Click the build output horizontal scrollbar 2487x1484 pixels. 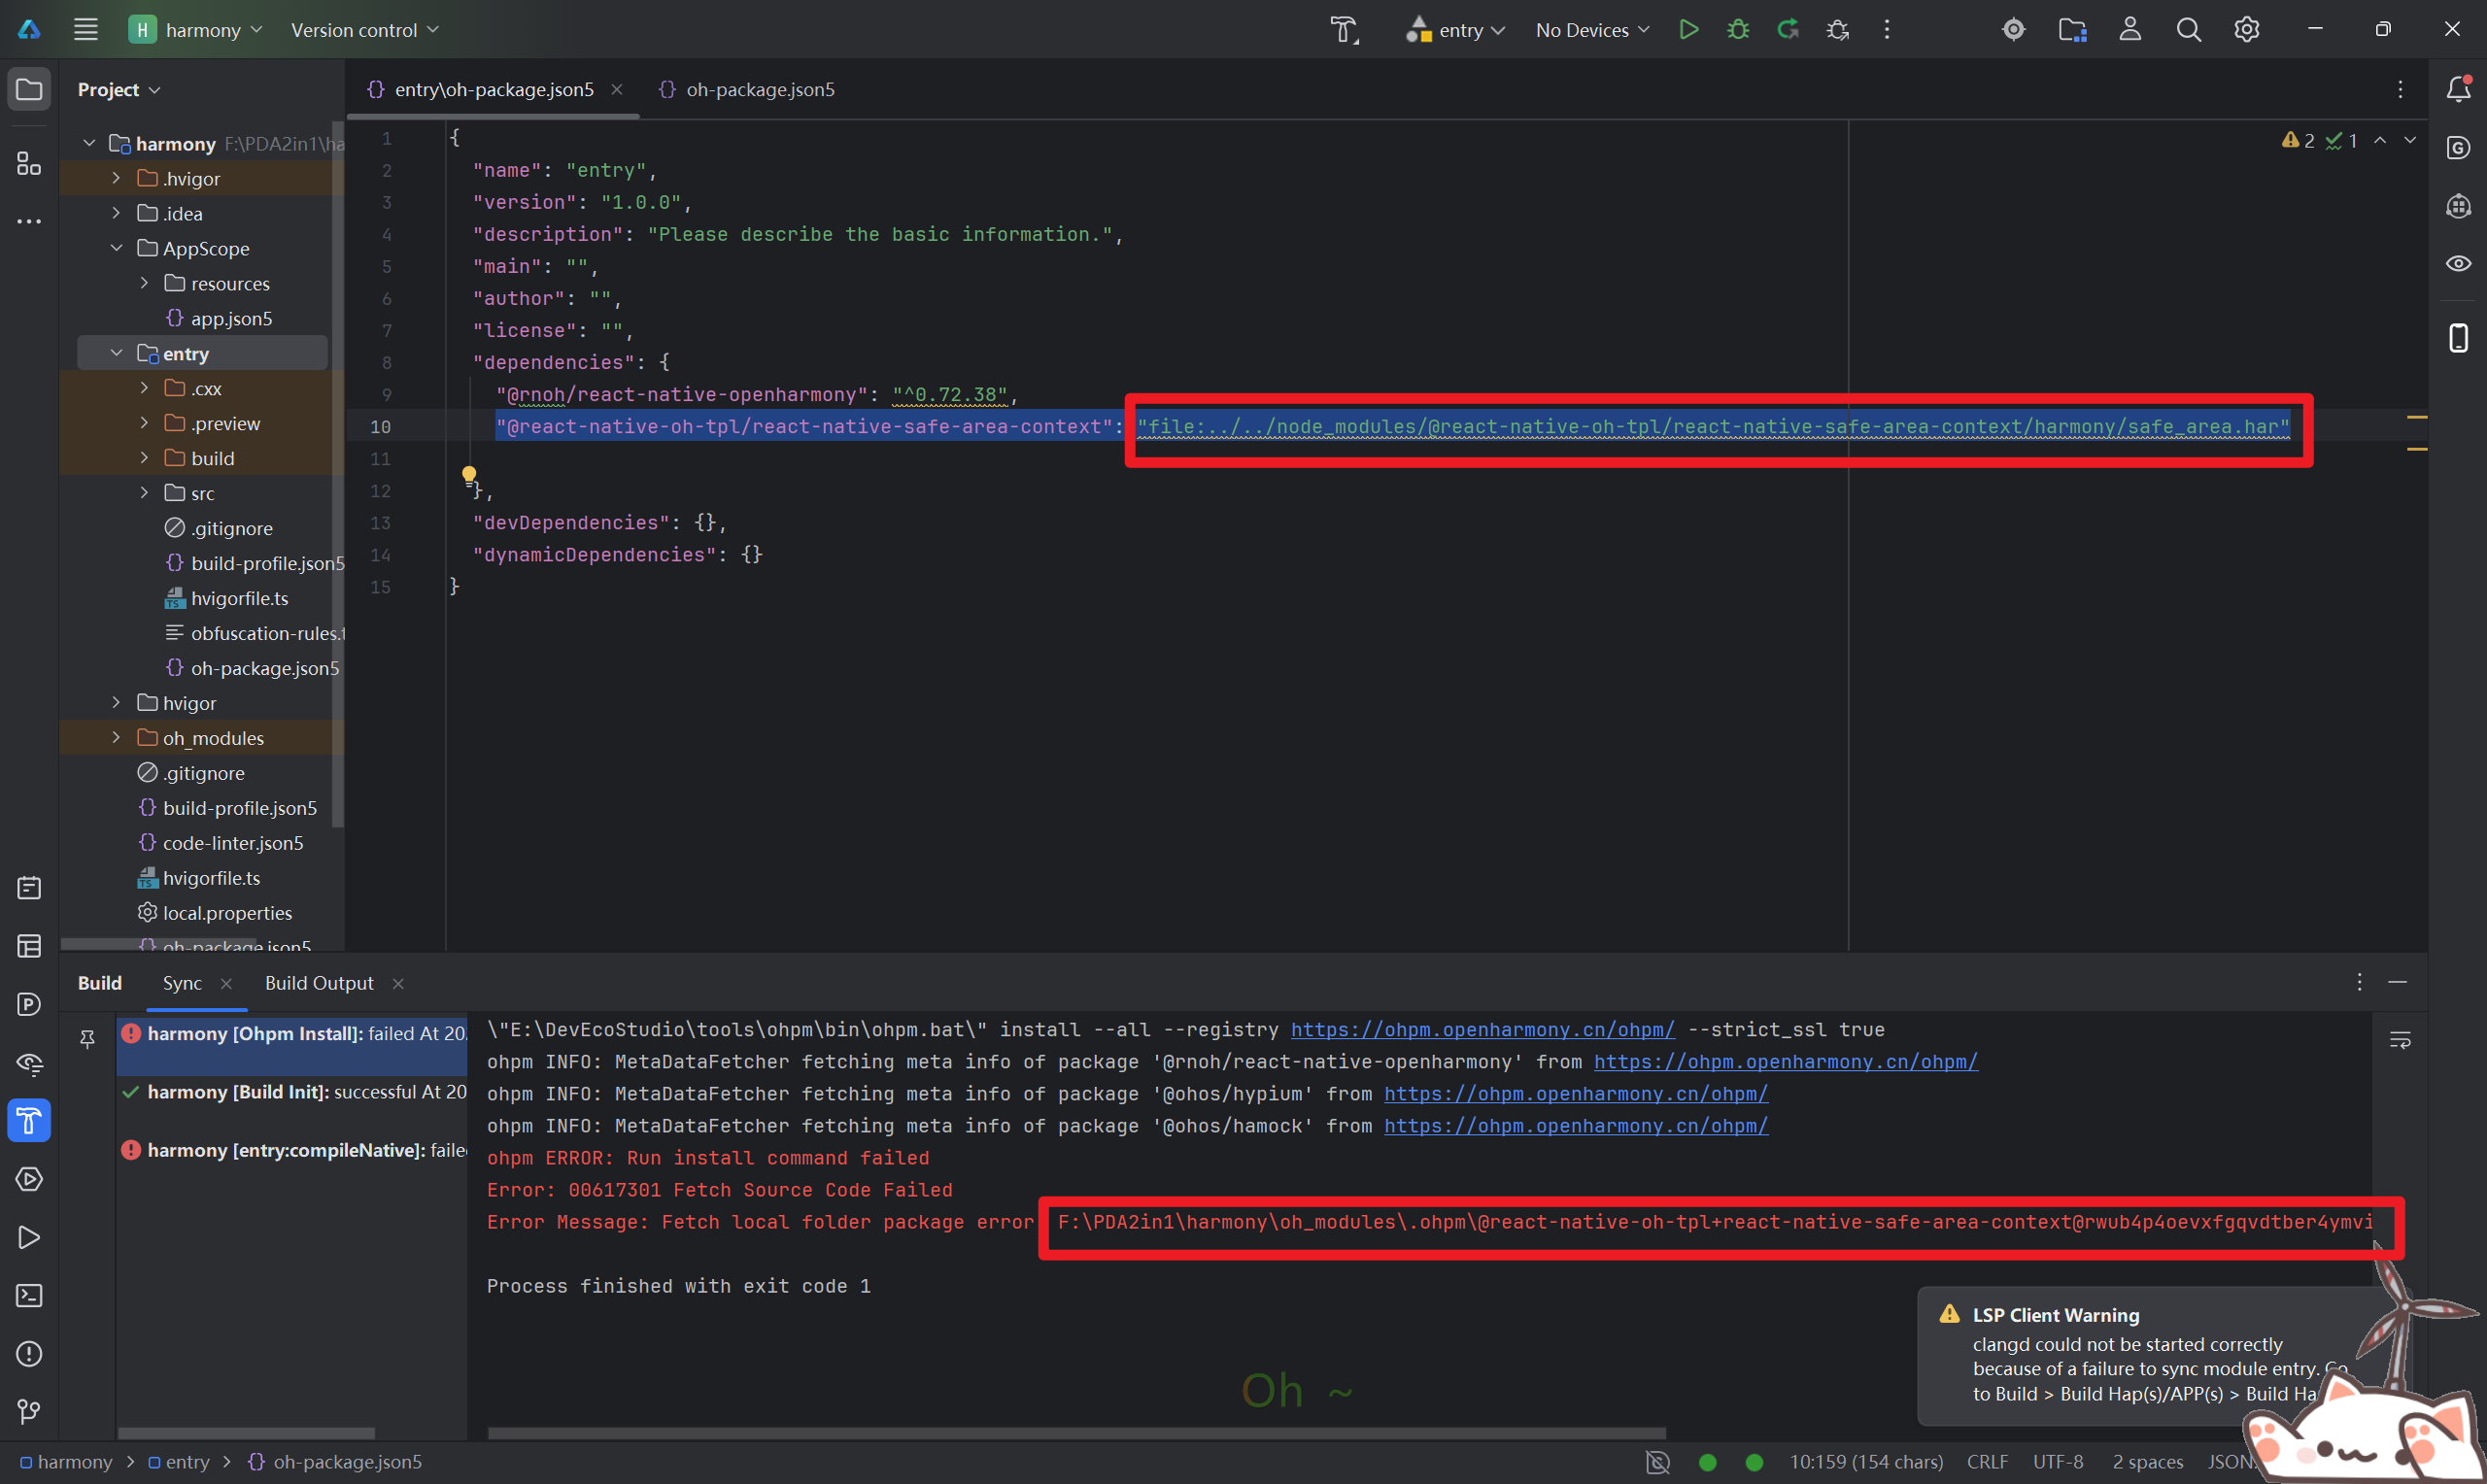coord(1076,1433)
